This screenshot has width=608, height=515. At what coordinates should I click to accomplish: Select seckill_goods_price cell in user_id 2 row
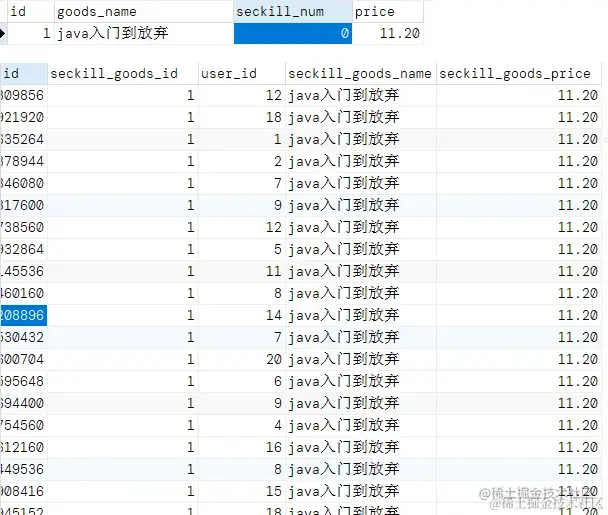coord(519,161)
